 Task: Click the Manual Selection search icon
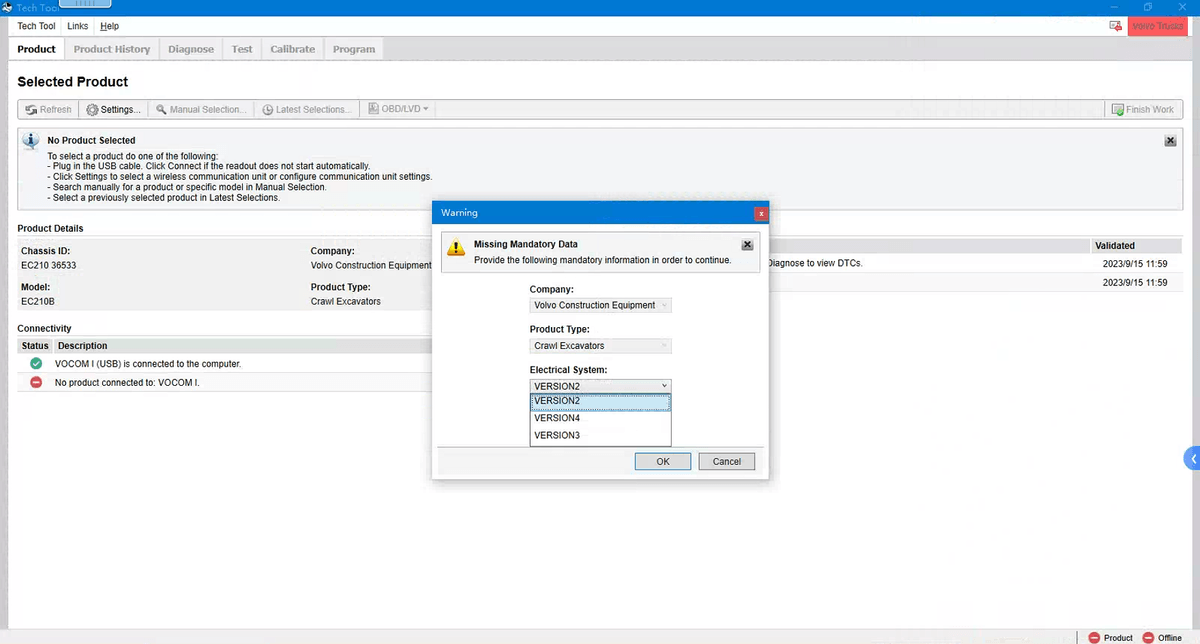(x=161, y=110)
